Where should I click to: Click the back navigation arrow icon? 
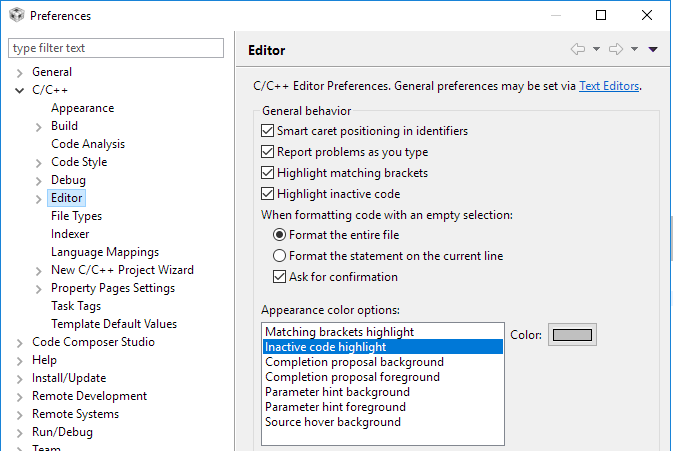point(578,49)
